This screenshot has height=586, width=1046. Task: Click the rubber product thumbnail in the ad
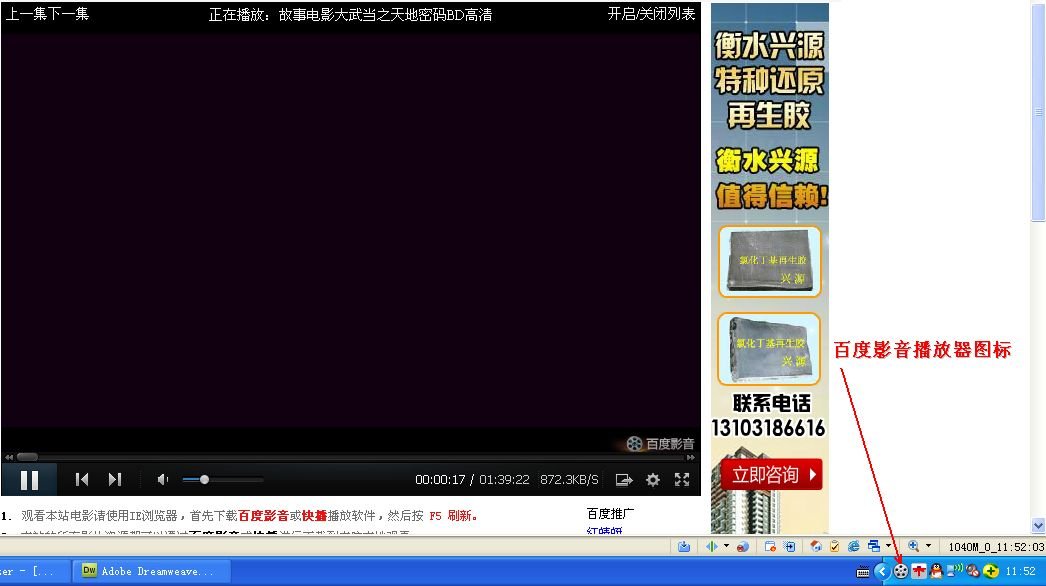(768, 261)
